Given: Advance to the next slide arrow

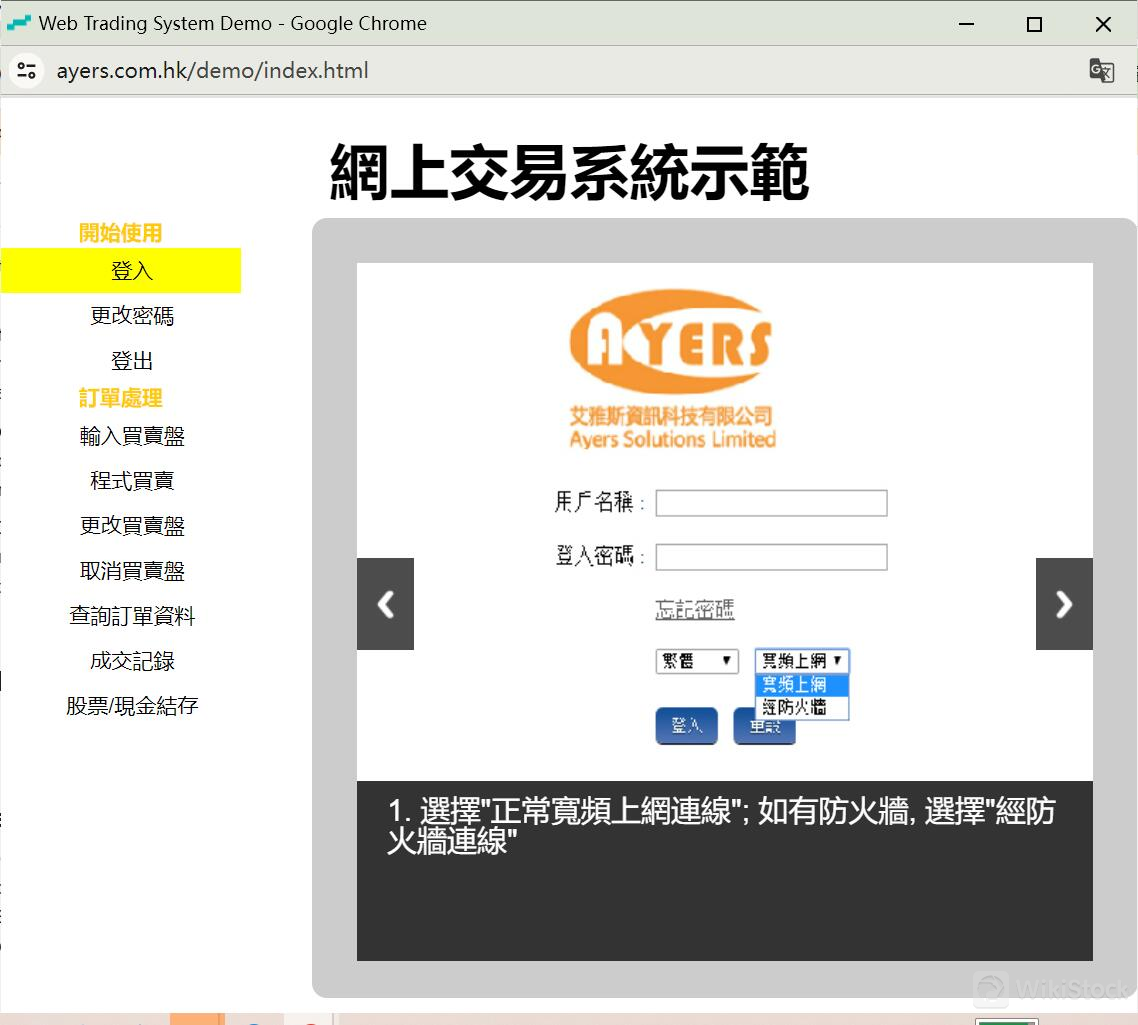Looking at the screenshot, I should coord(1064,604).
